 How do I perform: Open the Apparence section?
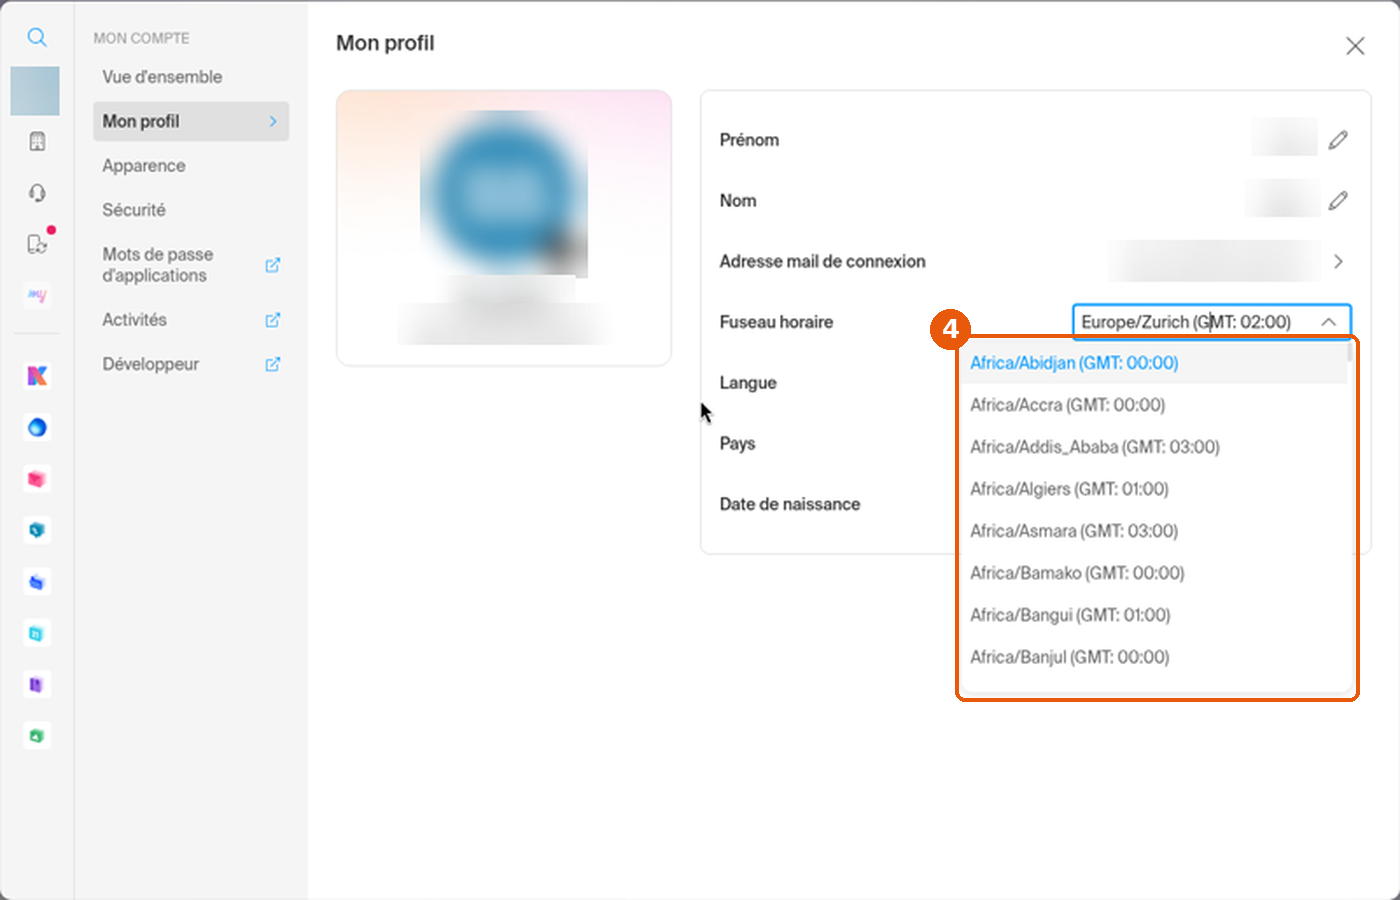(x=144, y=166)
